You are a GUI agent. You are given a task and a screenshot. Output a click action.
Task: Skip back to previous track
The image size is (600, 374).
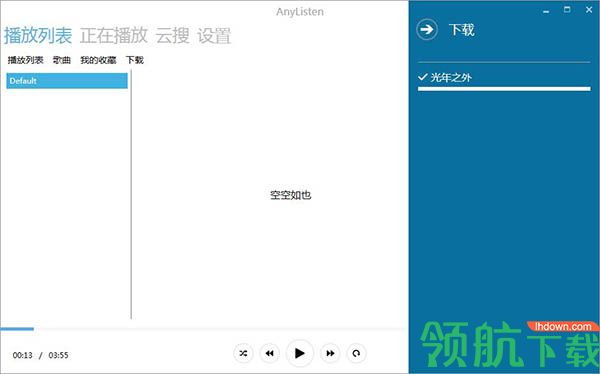(269, 353)
